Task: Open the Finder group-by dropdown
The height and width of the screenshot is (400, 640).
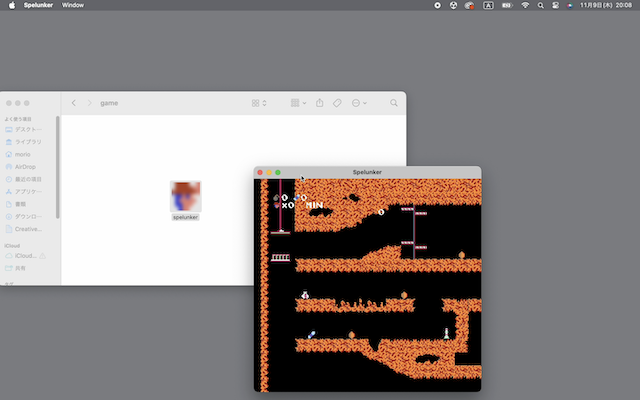Action: point(298,103)
